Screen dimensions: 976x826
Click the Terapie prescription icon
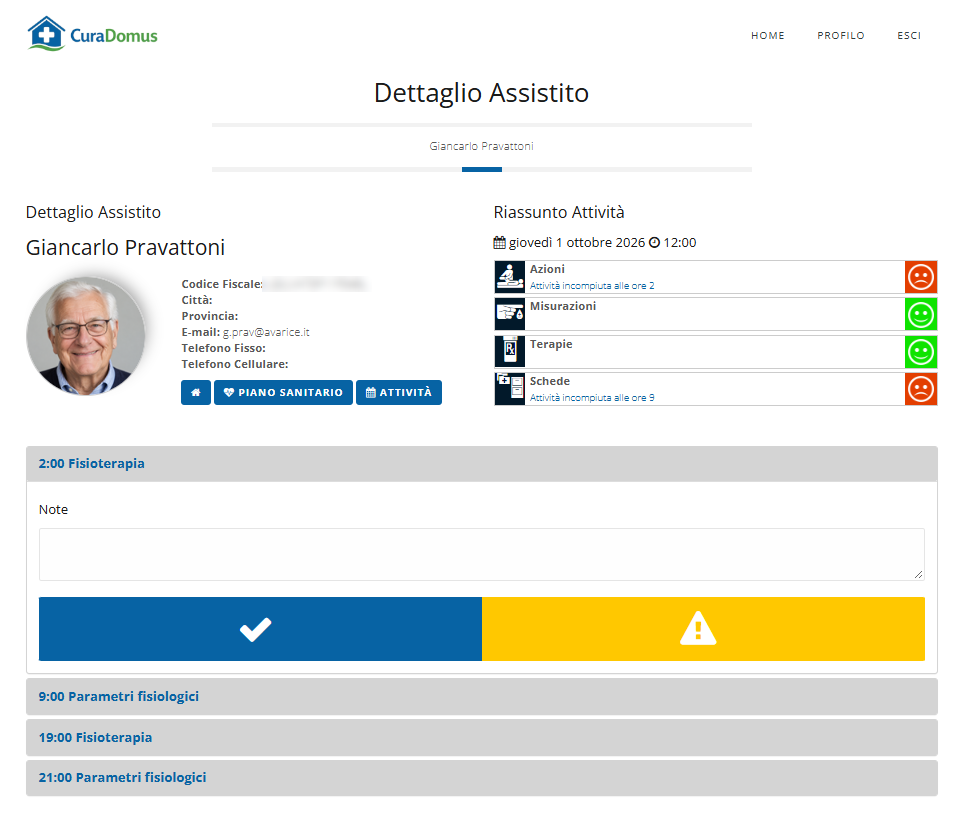coord(510,352)
